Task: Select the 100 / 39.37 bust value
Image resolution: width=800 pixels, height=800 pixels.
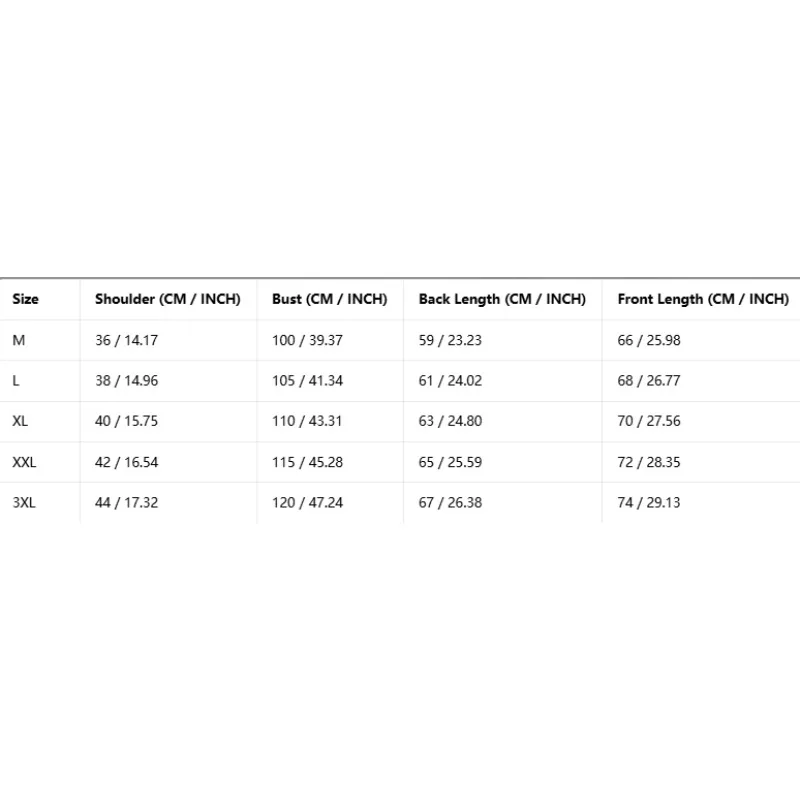Action: [307, 340]
